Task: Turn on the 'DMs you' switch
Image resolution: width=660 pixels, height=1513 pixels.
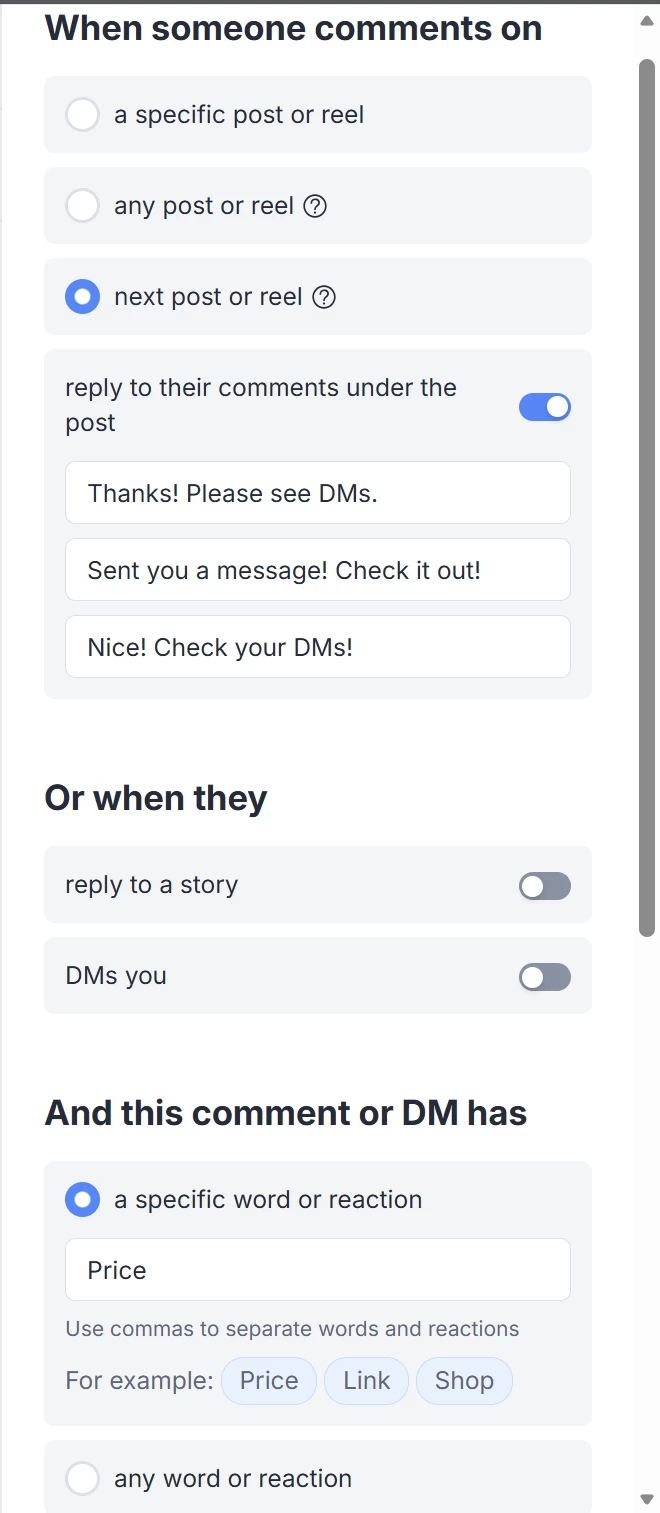Action: click(545, 977)
